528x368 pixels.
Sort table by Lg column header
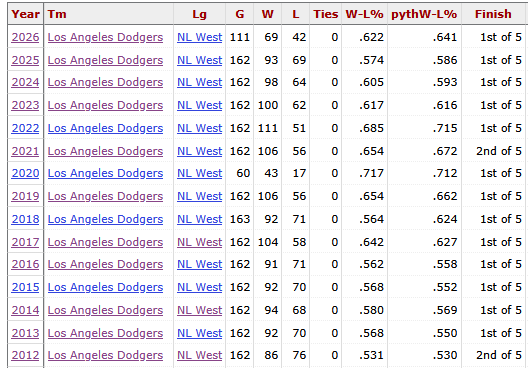click(199, 14)
